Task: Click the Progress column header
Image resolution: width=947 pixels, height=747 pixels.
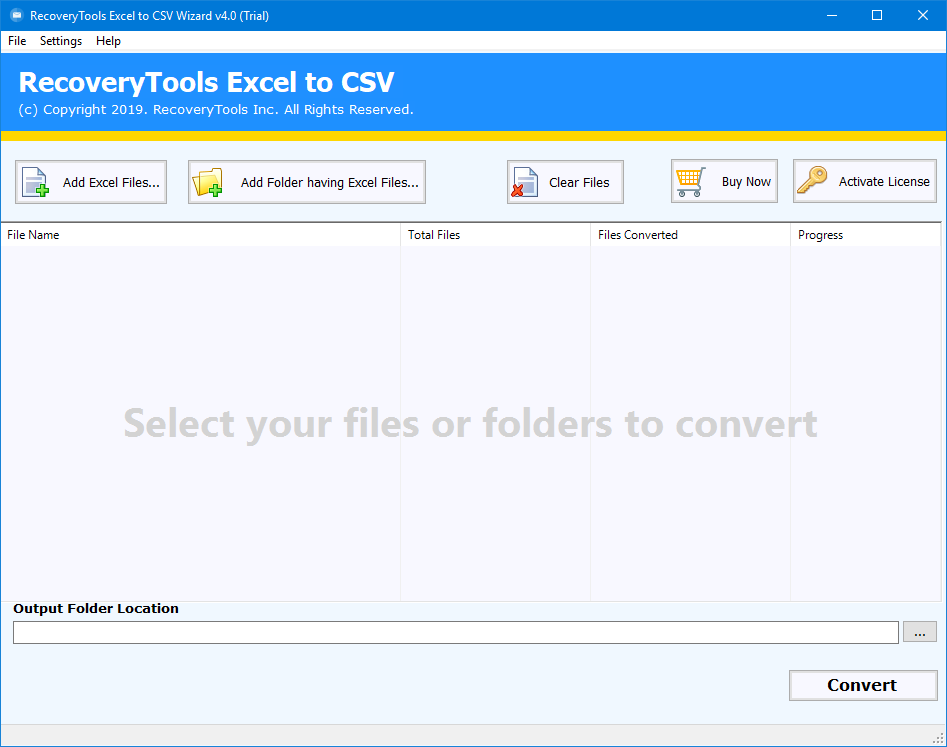Action: (865, 235)
